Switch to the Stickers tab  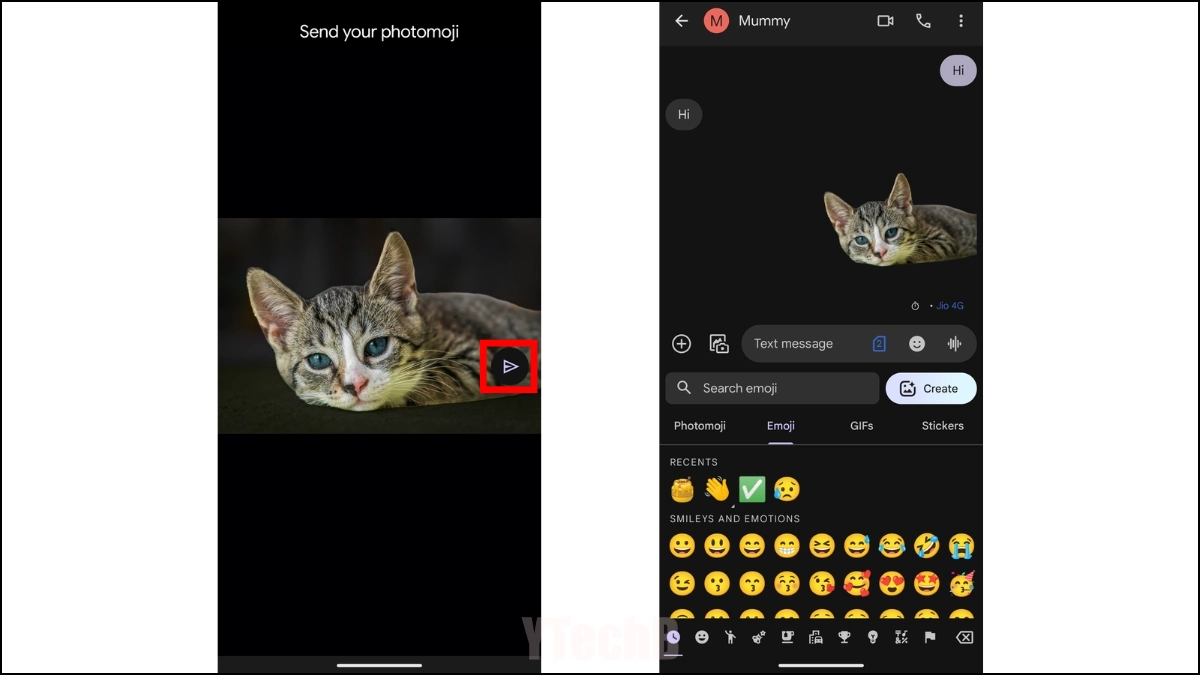pyautogui.click(x=943, y=426)
